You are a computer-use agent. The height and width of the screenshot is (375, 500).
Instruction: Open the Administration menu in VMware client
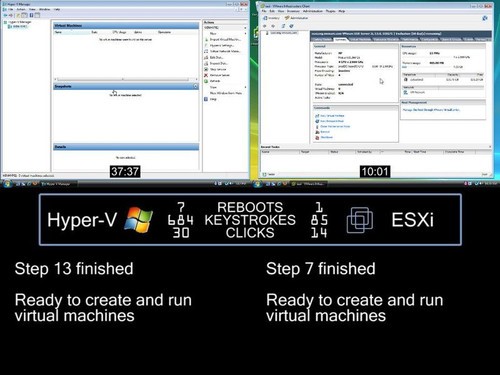point(313,11)
